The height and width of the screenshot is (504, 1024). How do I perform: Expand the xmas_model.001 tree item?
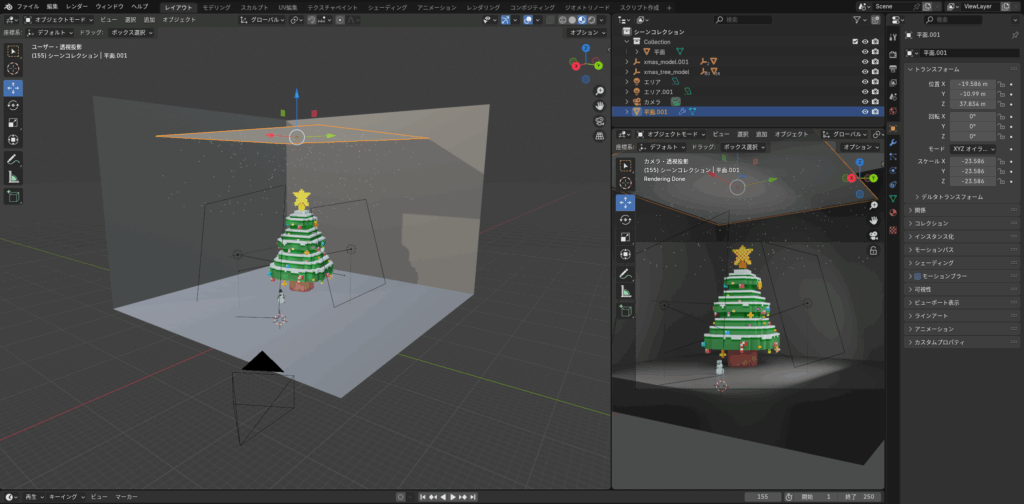tap(627, 62)
